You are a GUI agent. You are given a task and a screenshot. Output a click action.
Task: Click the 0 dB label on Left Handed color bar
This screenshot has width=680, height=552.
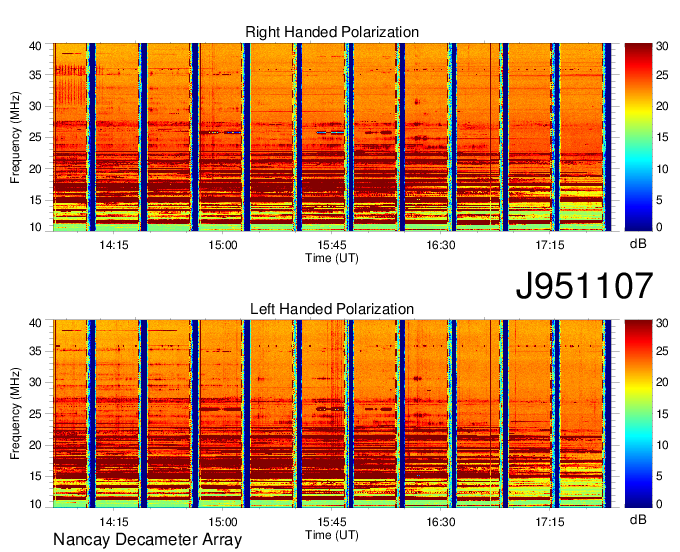(659, 504)
